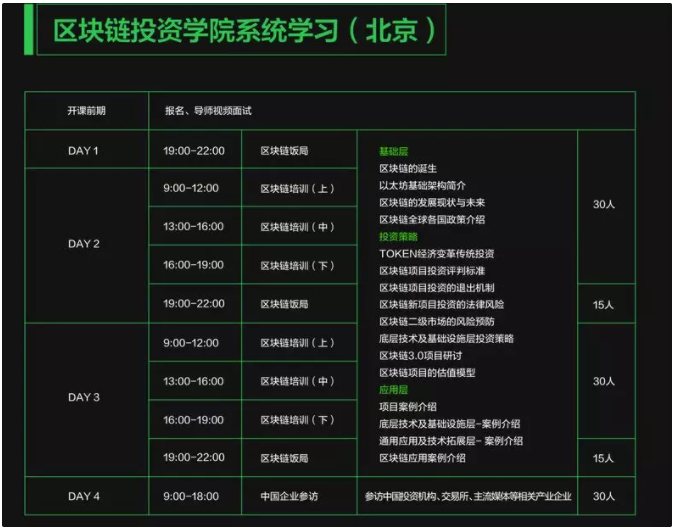Click the title 区块链投资学院系统学习（北京）
The width and height of the screenshot is (673, 529).
pos(244,30)
